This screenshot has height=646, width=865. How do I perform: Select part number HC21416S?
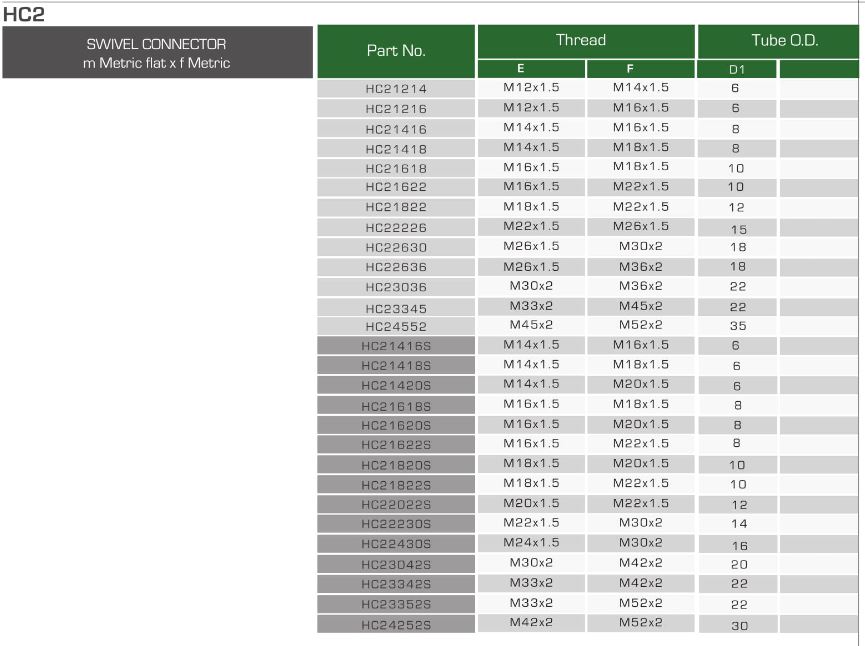tap(396, 346)
